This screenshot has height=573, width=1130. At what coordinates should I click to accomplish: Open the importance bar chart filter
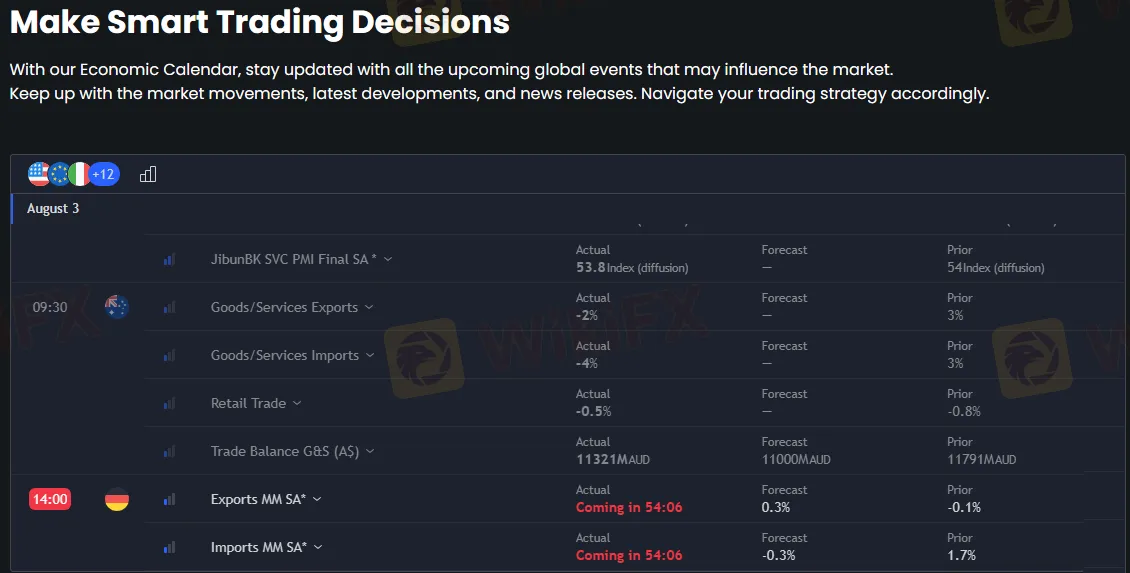[x=148, y=174]
